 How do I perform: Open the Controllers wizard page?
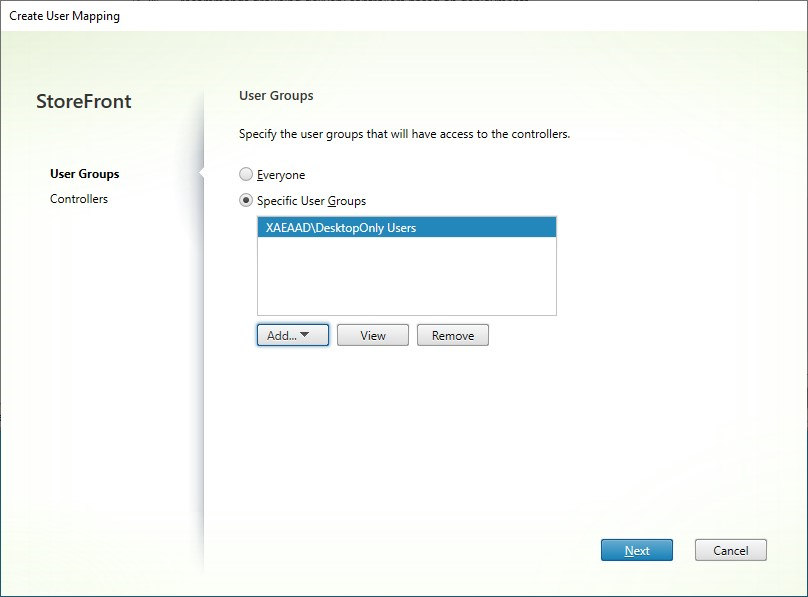click(78, 198)
